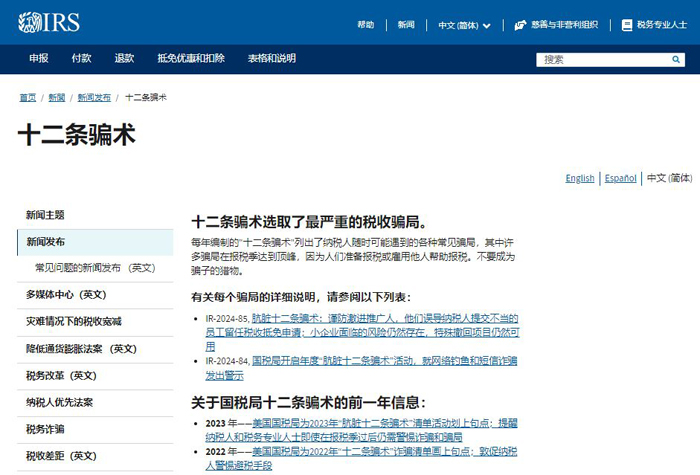Open the 申报 menu

[39, 58]
